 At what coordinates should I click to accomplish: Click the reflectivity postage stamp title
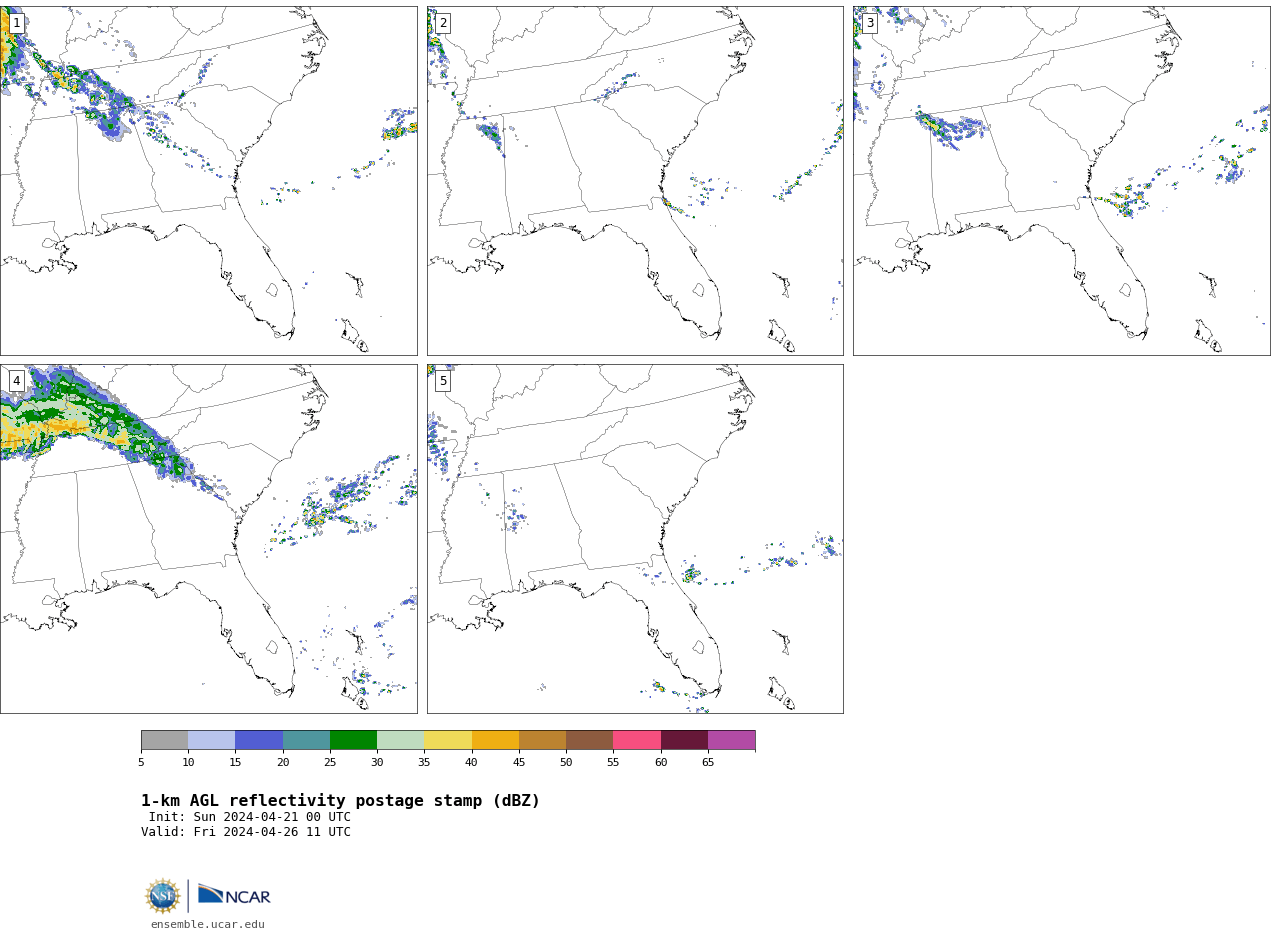(x=340, y=801)
